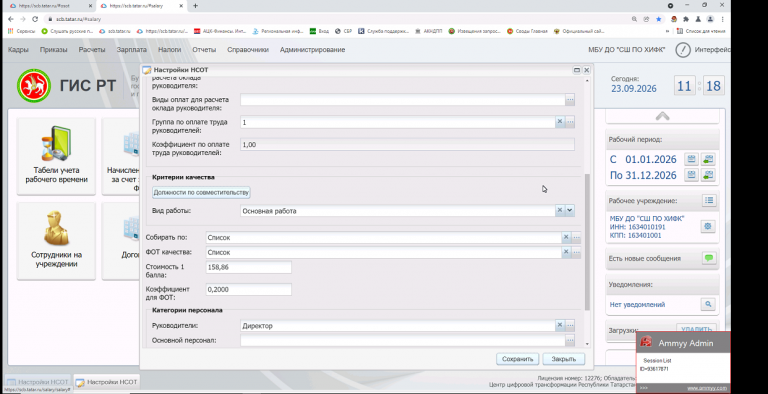
Task: Clear the Вид работы value
Action: pyautogui.click(x=560, y=210)
